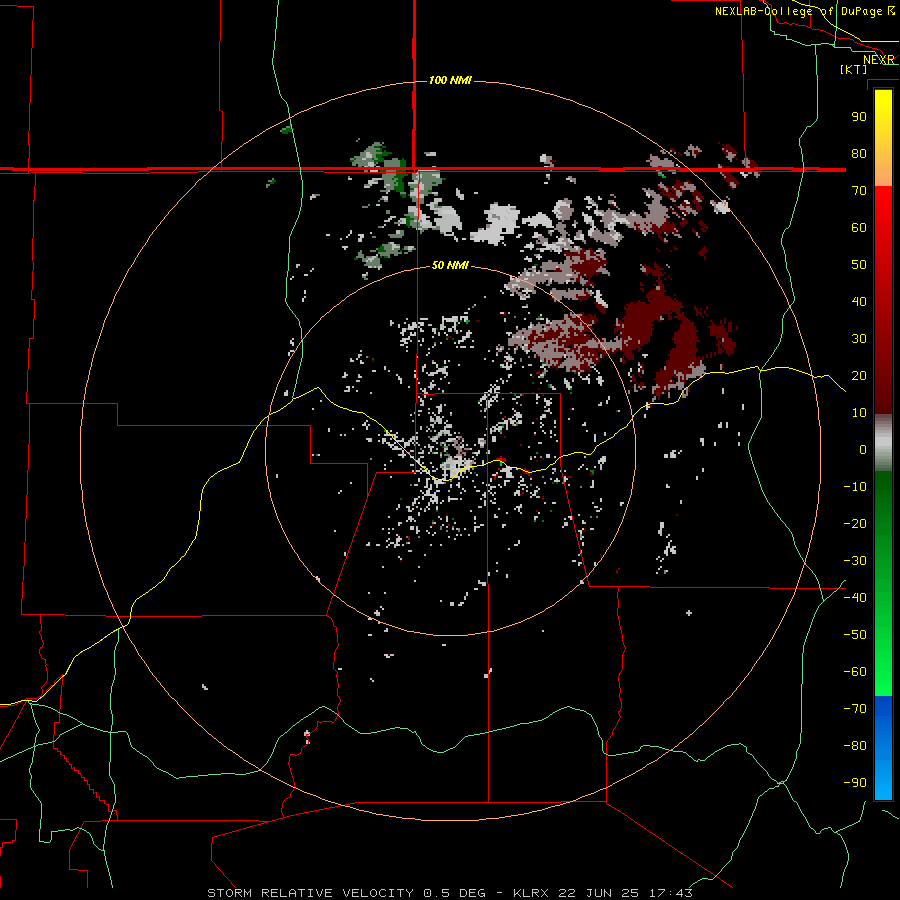Click the NEXR label under the title
Image resolution: width=900 pixels, height=900 pixels.
pos(879,60)
